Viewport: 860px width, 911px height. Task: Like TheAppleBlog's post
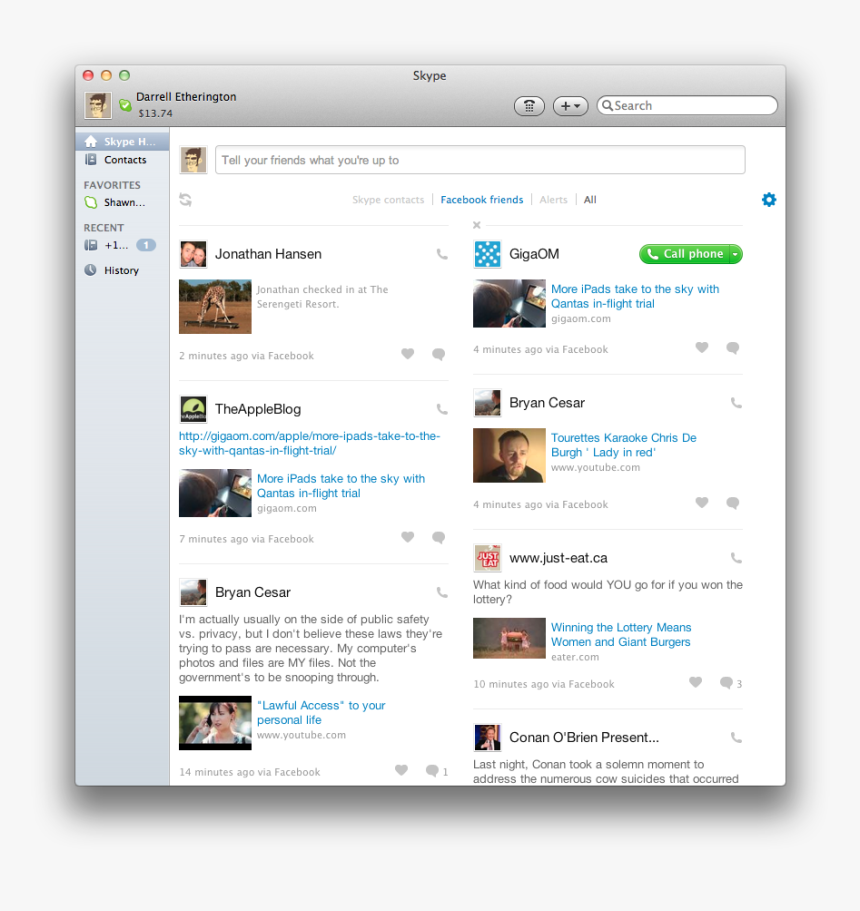pyautogui.click(x=408, y=537)
